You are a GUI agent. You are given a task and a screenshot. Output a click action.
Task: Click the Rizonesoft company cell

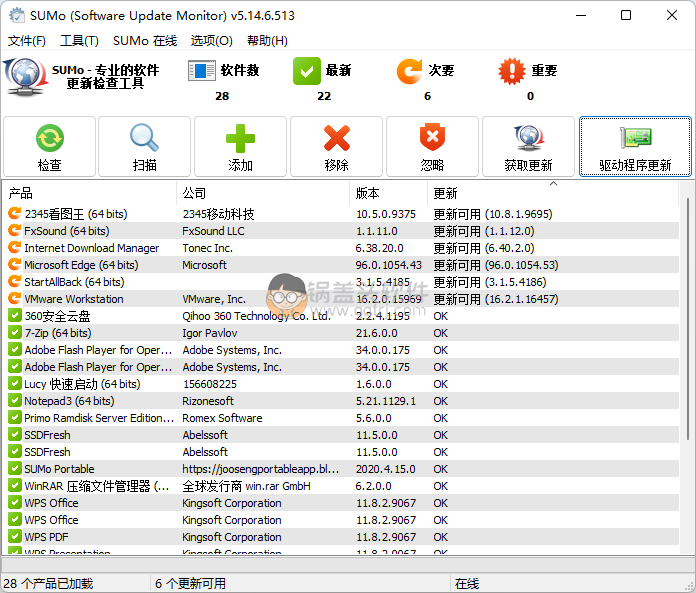(x=208, y=401)
